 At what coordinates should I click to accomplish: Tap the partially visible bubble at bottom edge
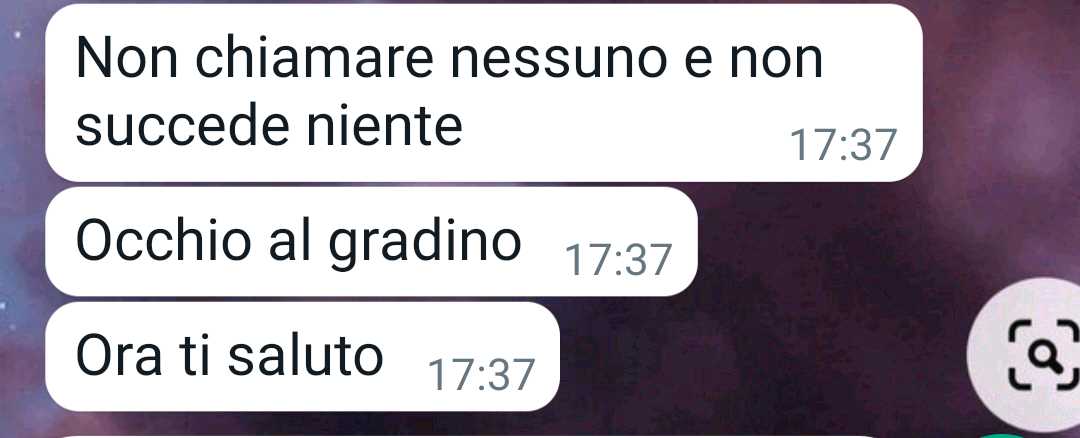click(x=470, y=435)
